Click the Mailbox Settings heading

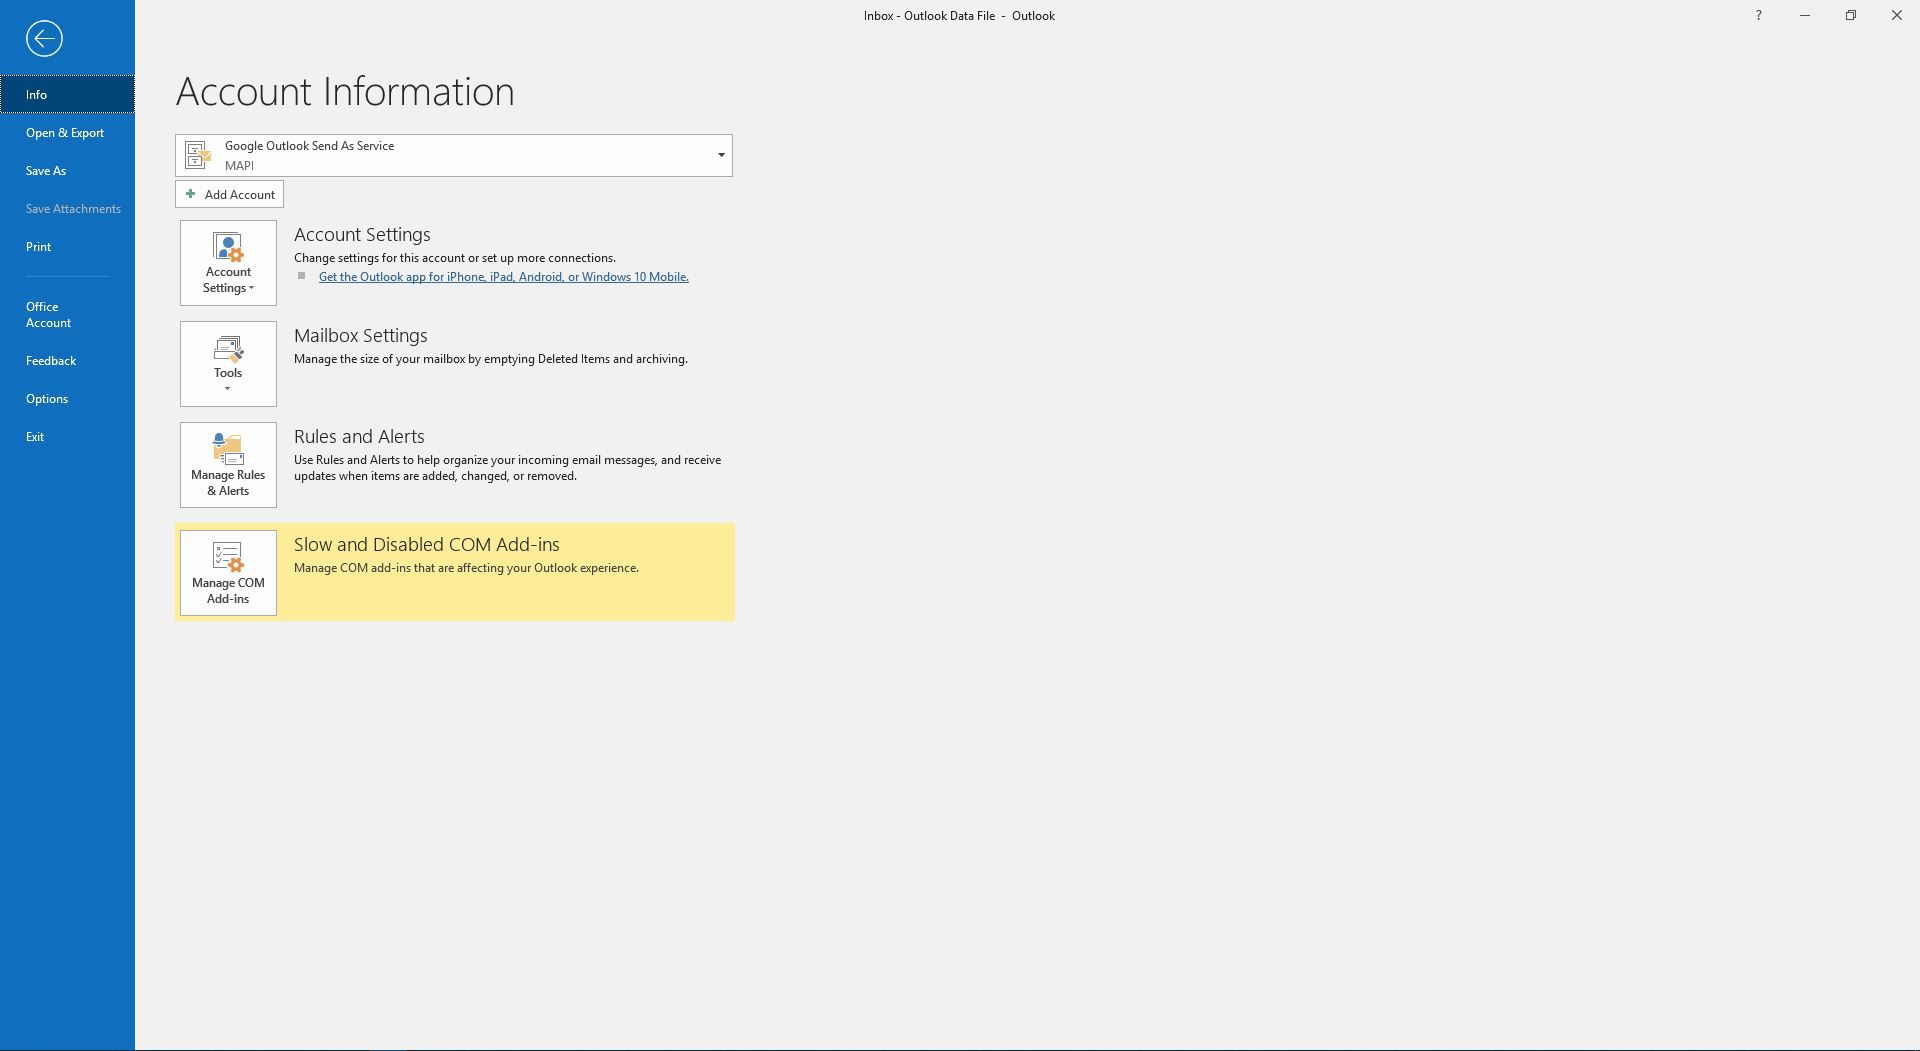point(360,335)
